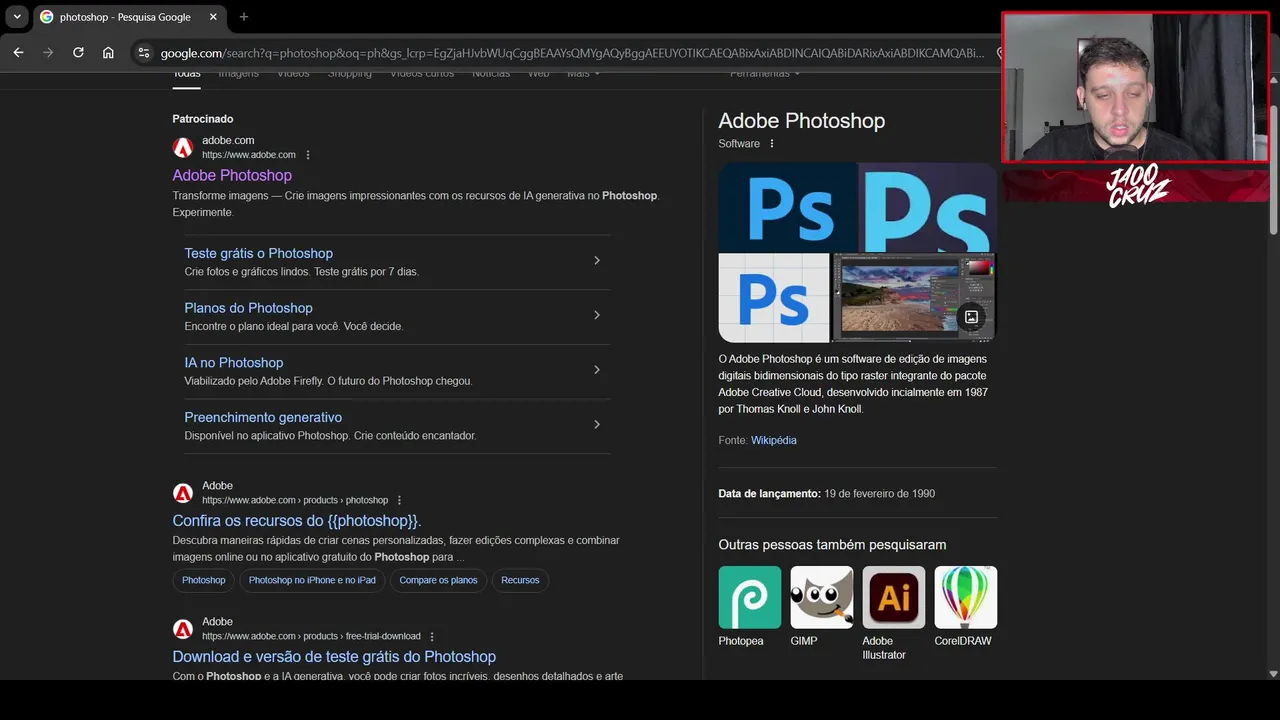Open the browser home page icon

coord(108,53)
